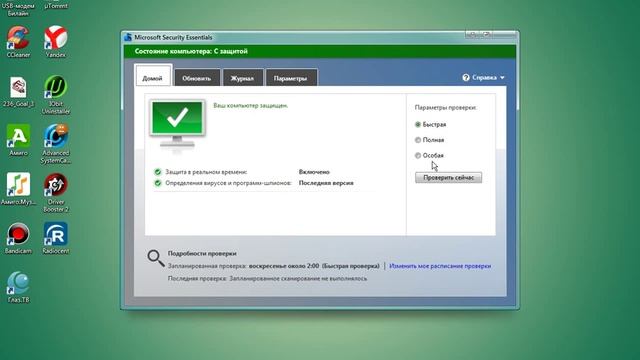Click the Включено status text
The image size is (640, 360).
coord(314,172)
